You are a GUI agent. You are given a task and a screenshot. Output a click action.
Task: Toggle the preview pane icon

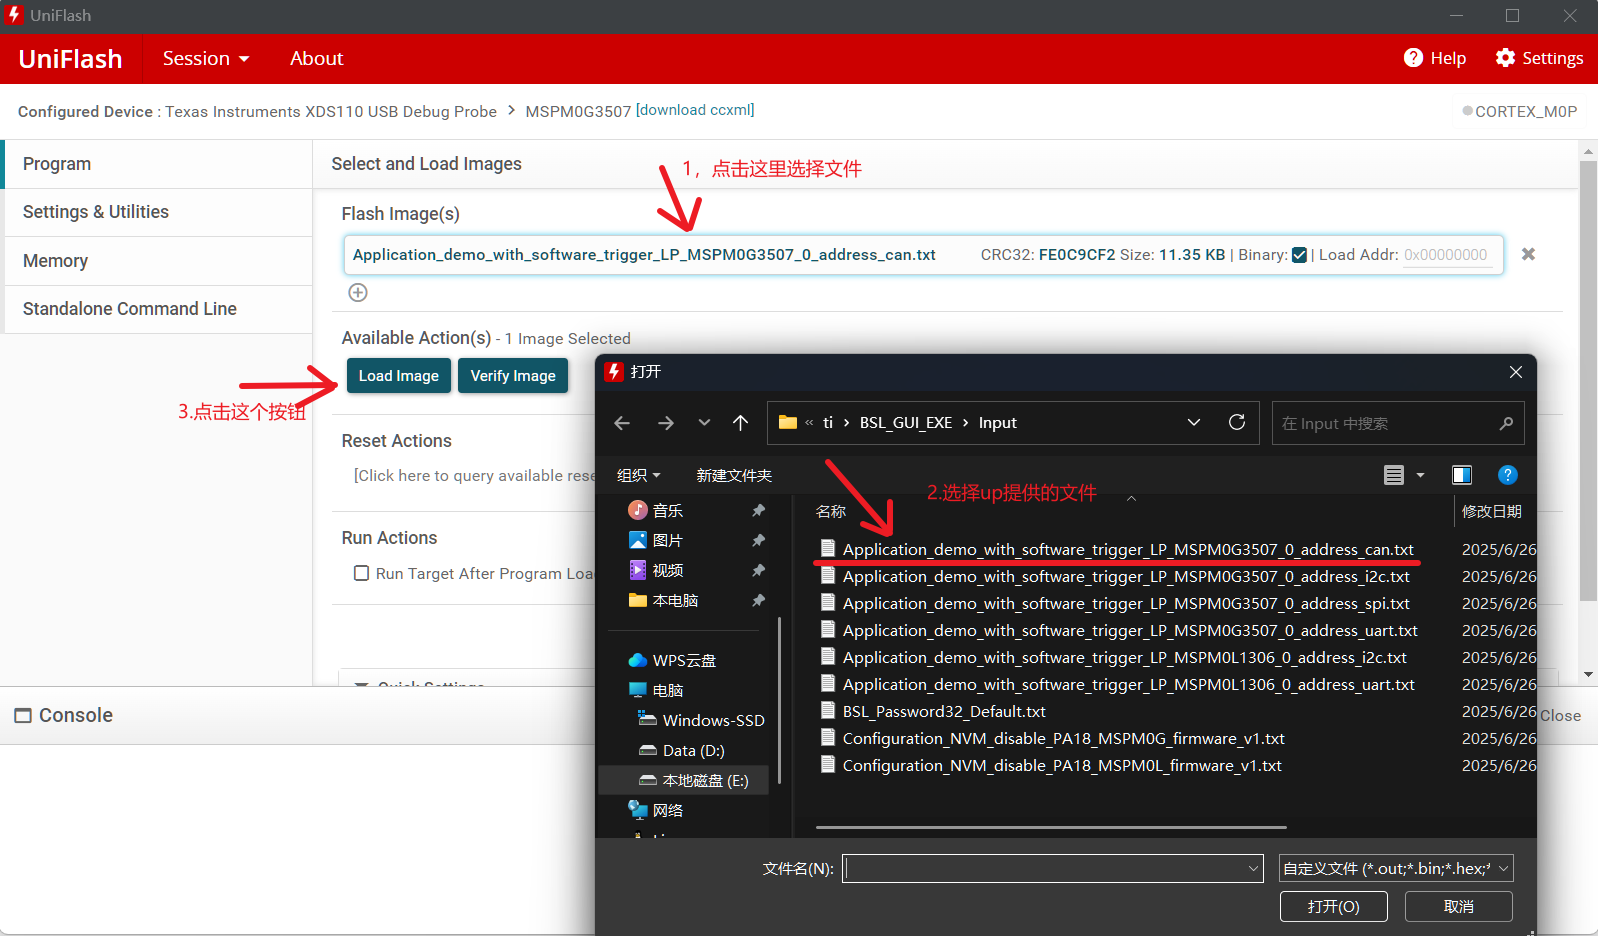click(1462, 475)
